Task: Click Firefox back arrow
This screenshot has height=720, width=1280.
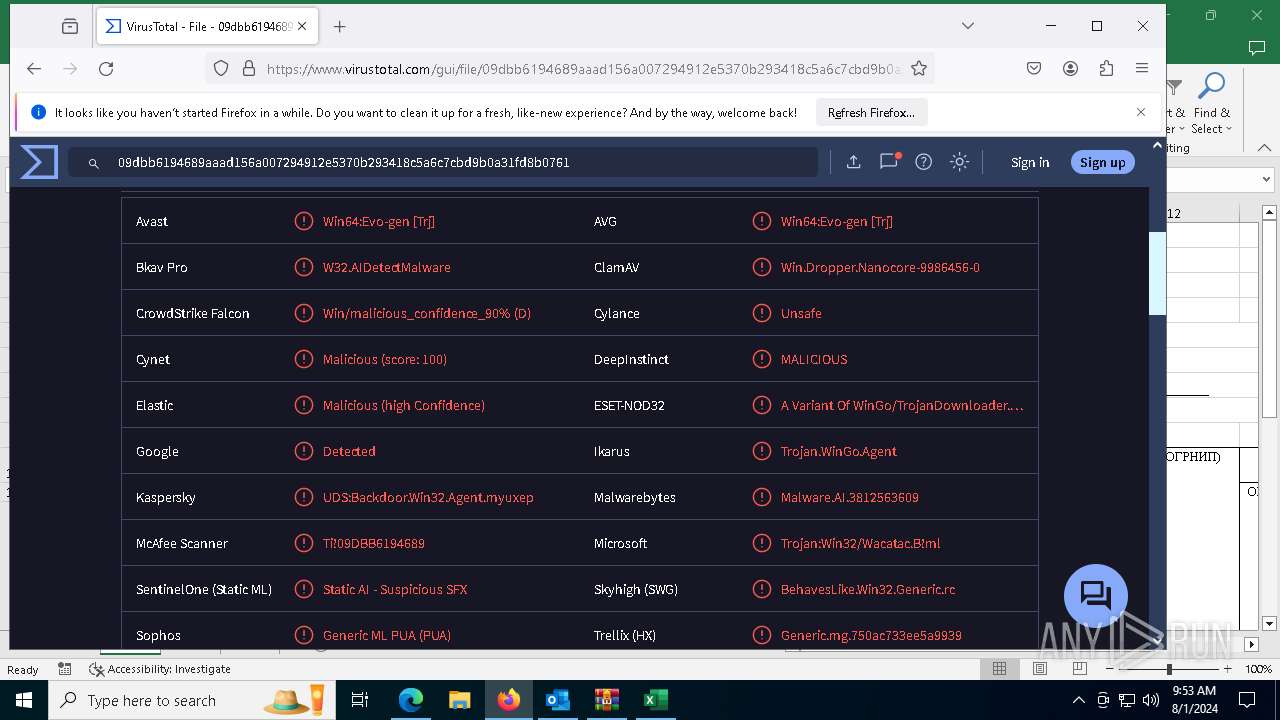Action: click(34, 69)
